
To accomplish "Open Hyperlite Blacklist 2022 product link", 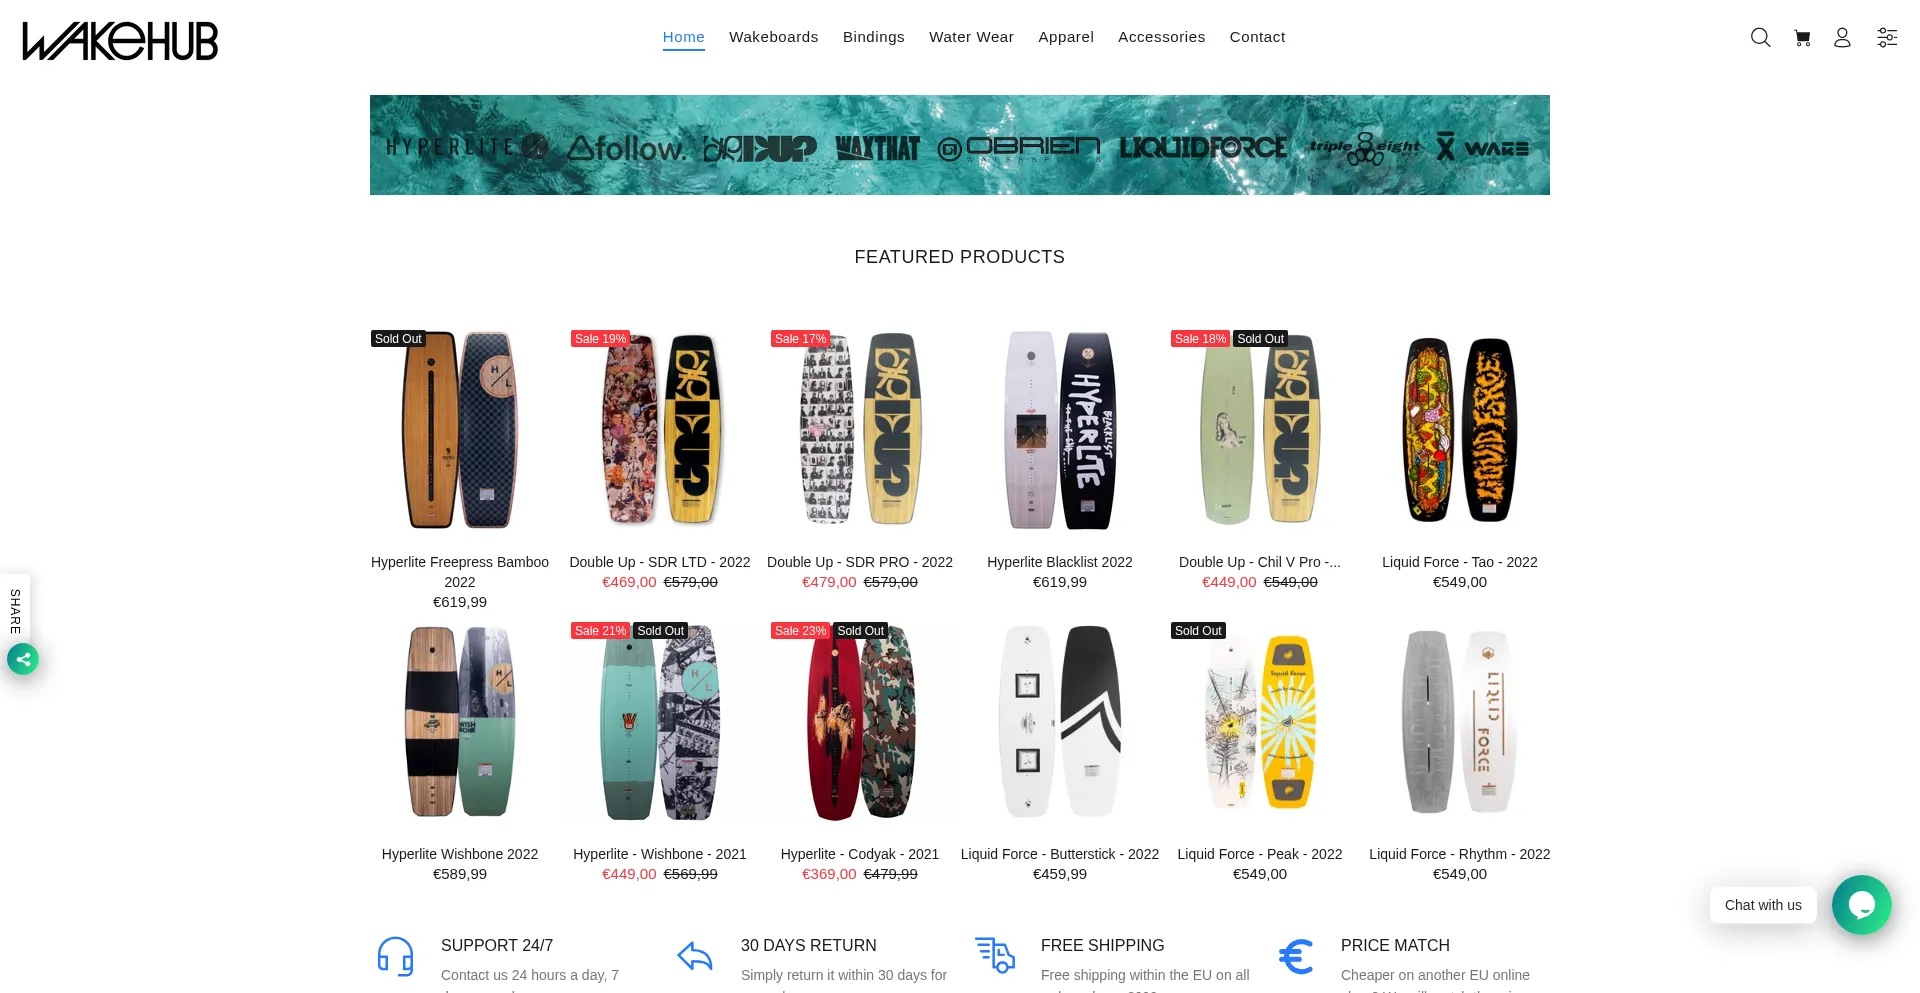I will point(1060,562).
